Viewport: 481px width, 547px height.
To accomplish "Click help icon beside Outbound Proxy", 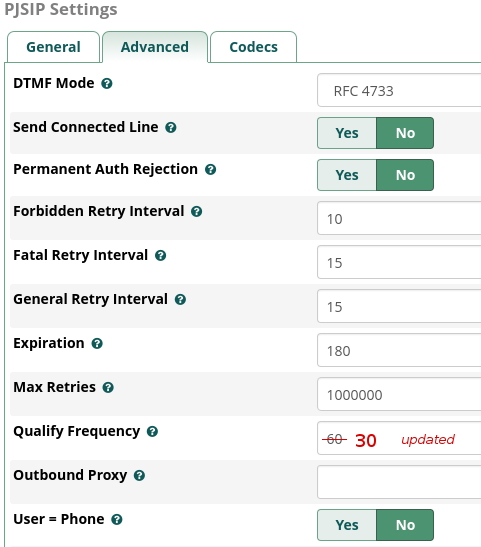I will [140, 476].
